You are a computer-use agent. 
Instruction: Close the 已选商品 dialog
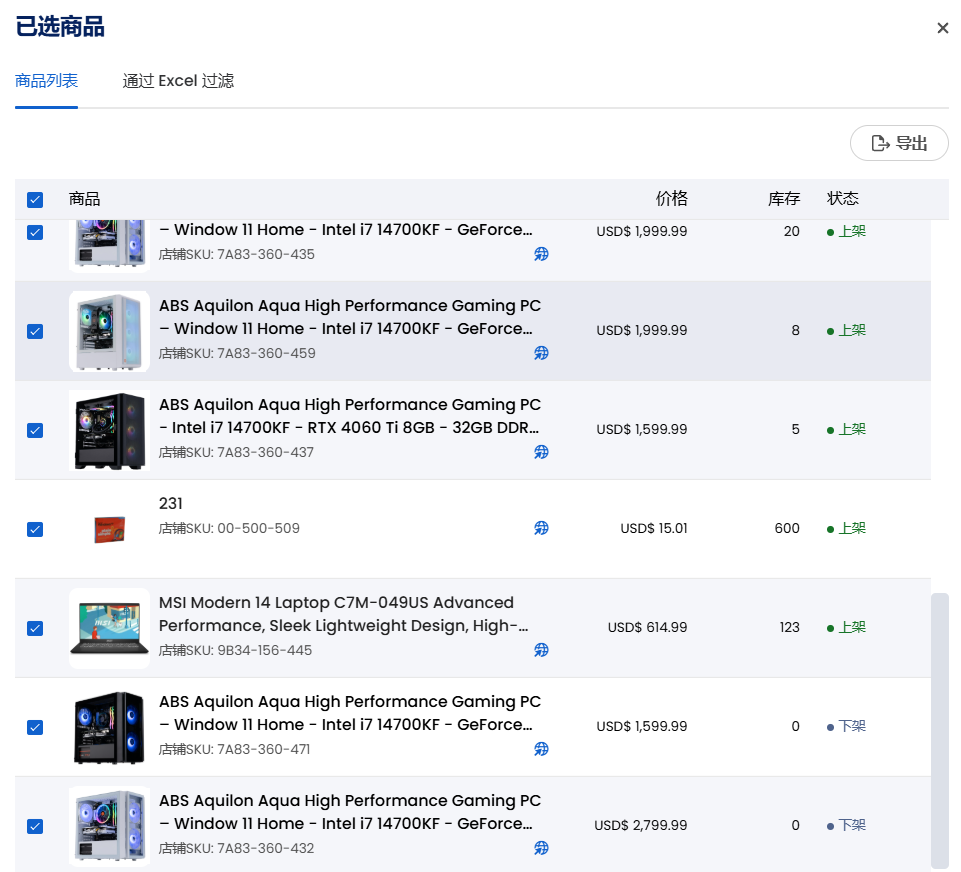pyautogui.click(x=943, y=28)
